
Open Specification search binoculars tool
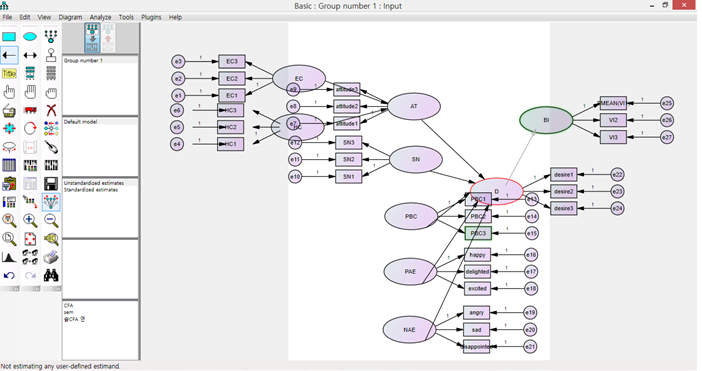(x=51, y=276)
